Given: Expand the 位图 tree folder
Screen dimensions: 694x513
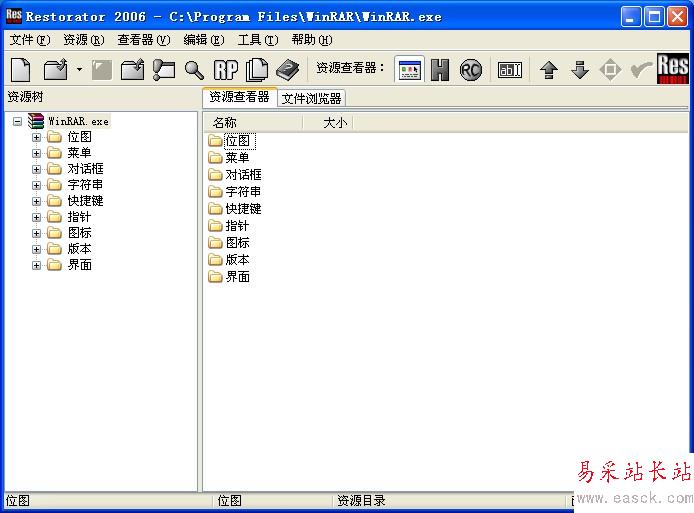Looking at the screenshot, I should (37, 137).
